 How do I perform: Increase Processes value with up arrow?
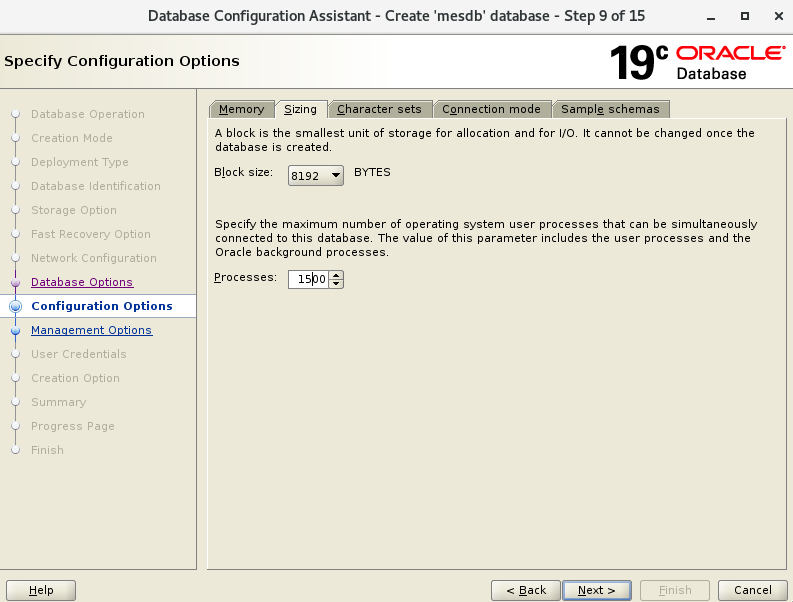coord(336,276)
